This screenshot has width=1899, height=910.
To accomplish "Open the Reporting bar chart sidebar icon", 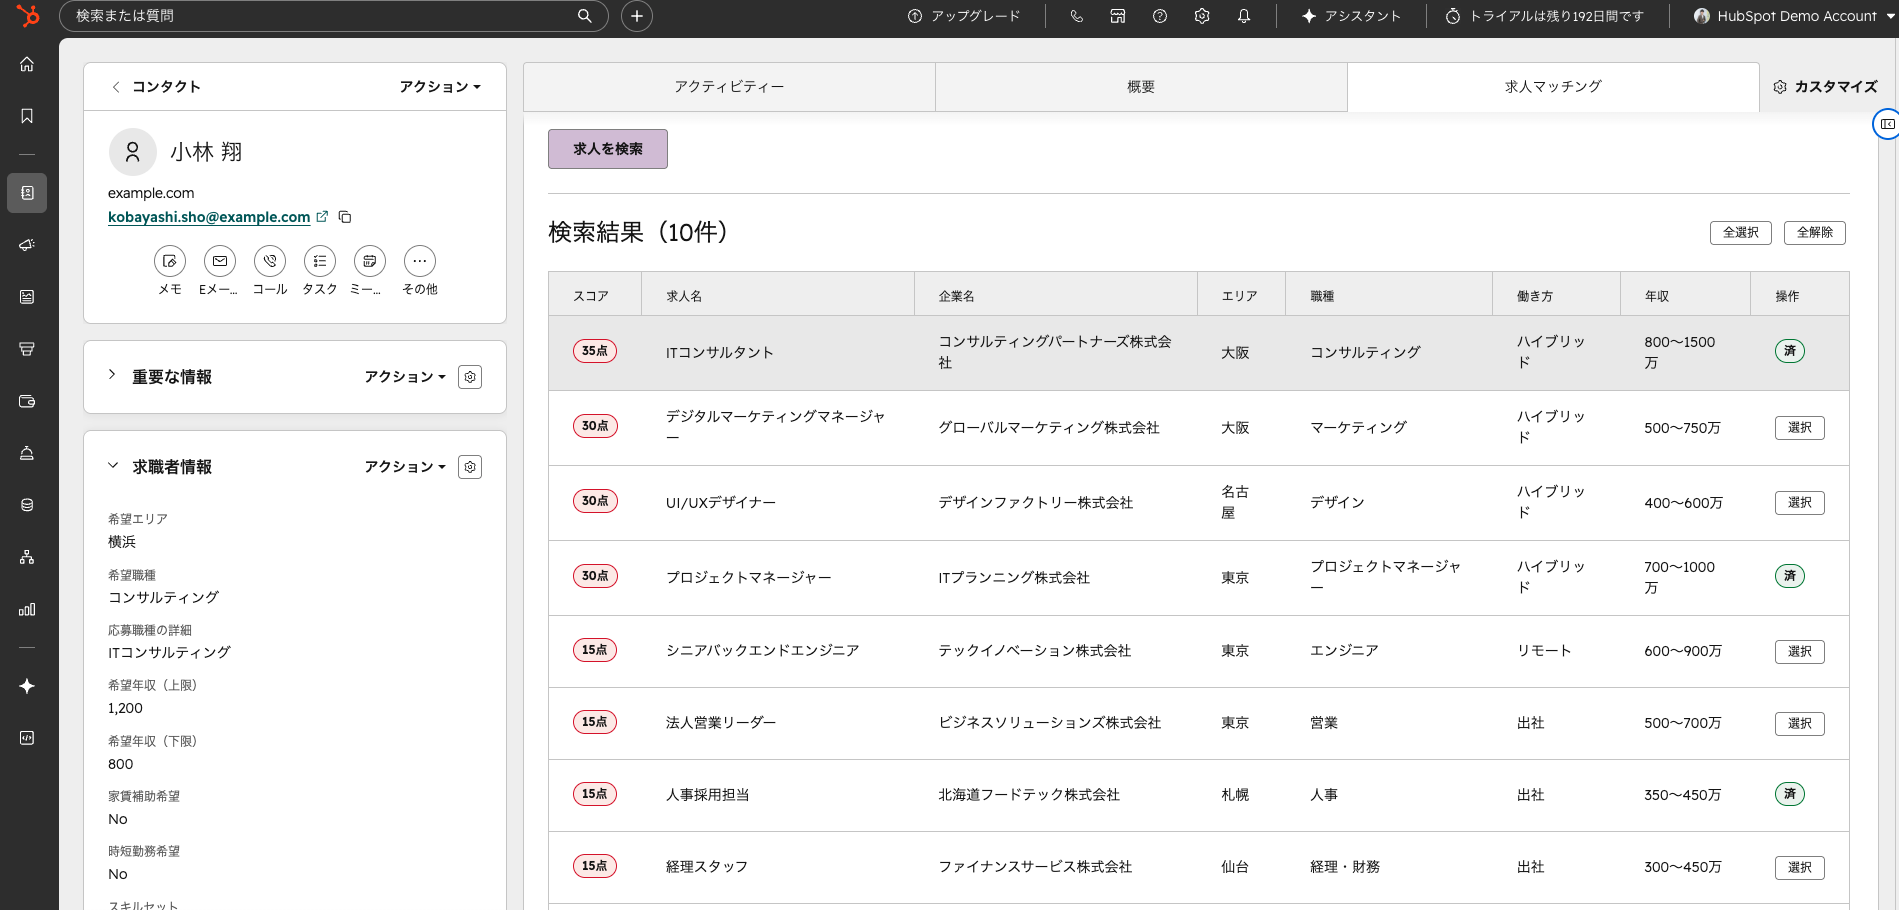I will tap(27, 609).
